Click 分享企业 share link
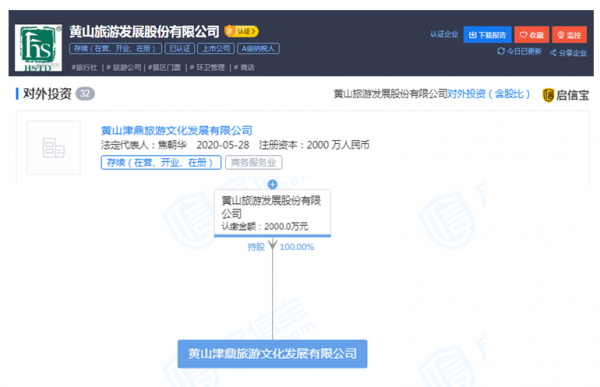 [x=568, y=53]
